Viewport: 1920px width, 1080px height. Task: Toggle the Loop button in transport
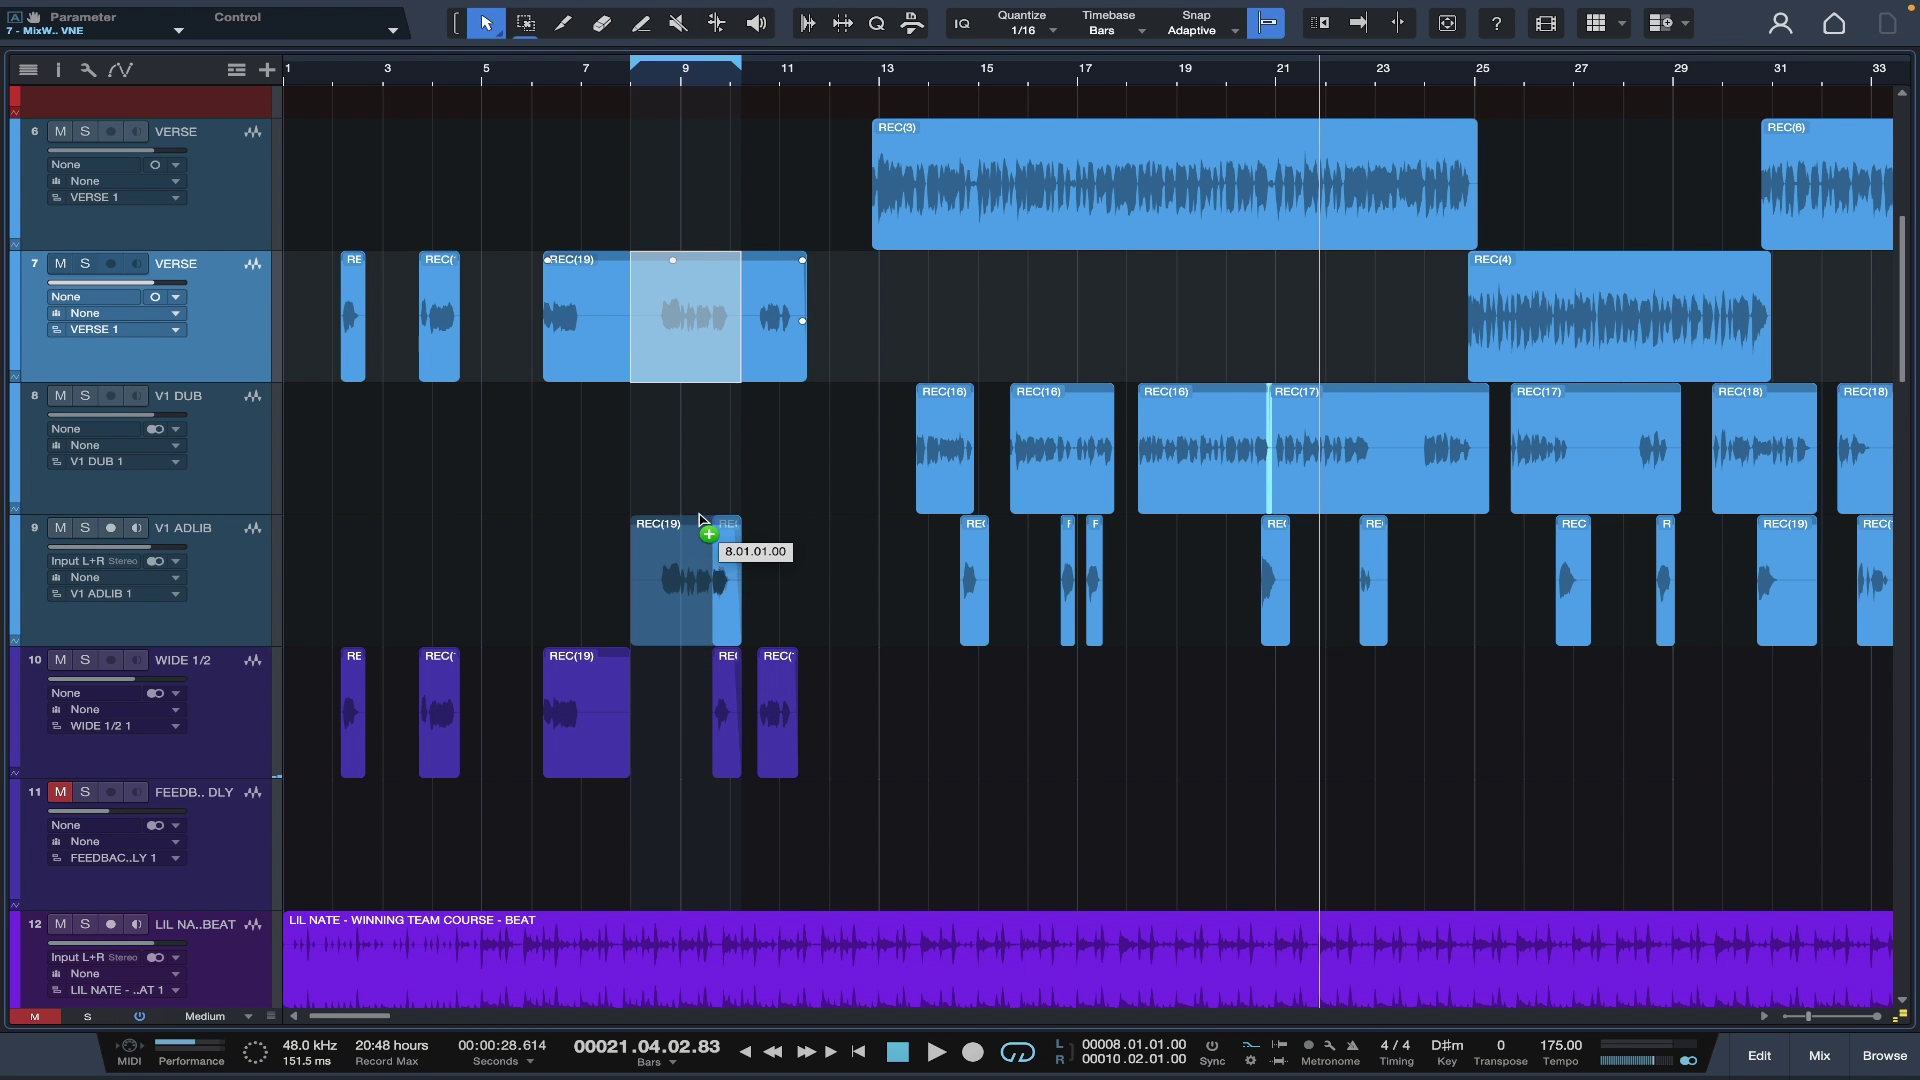1017,1052
